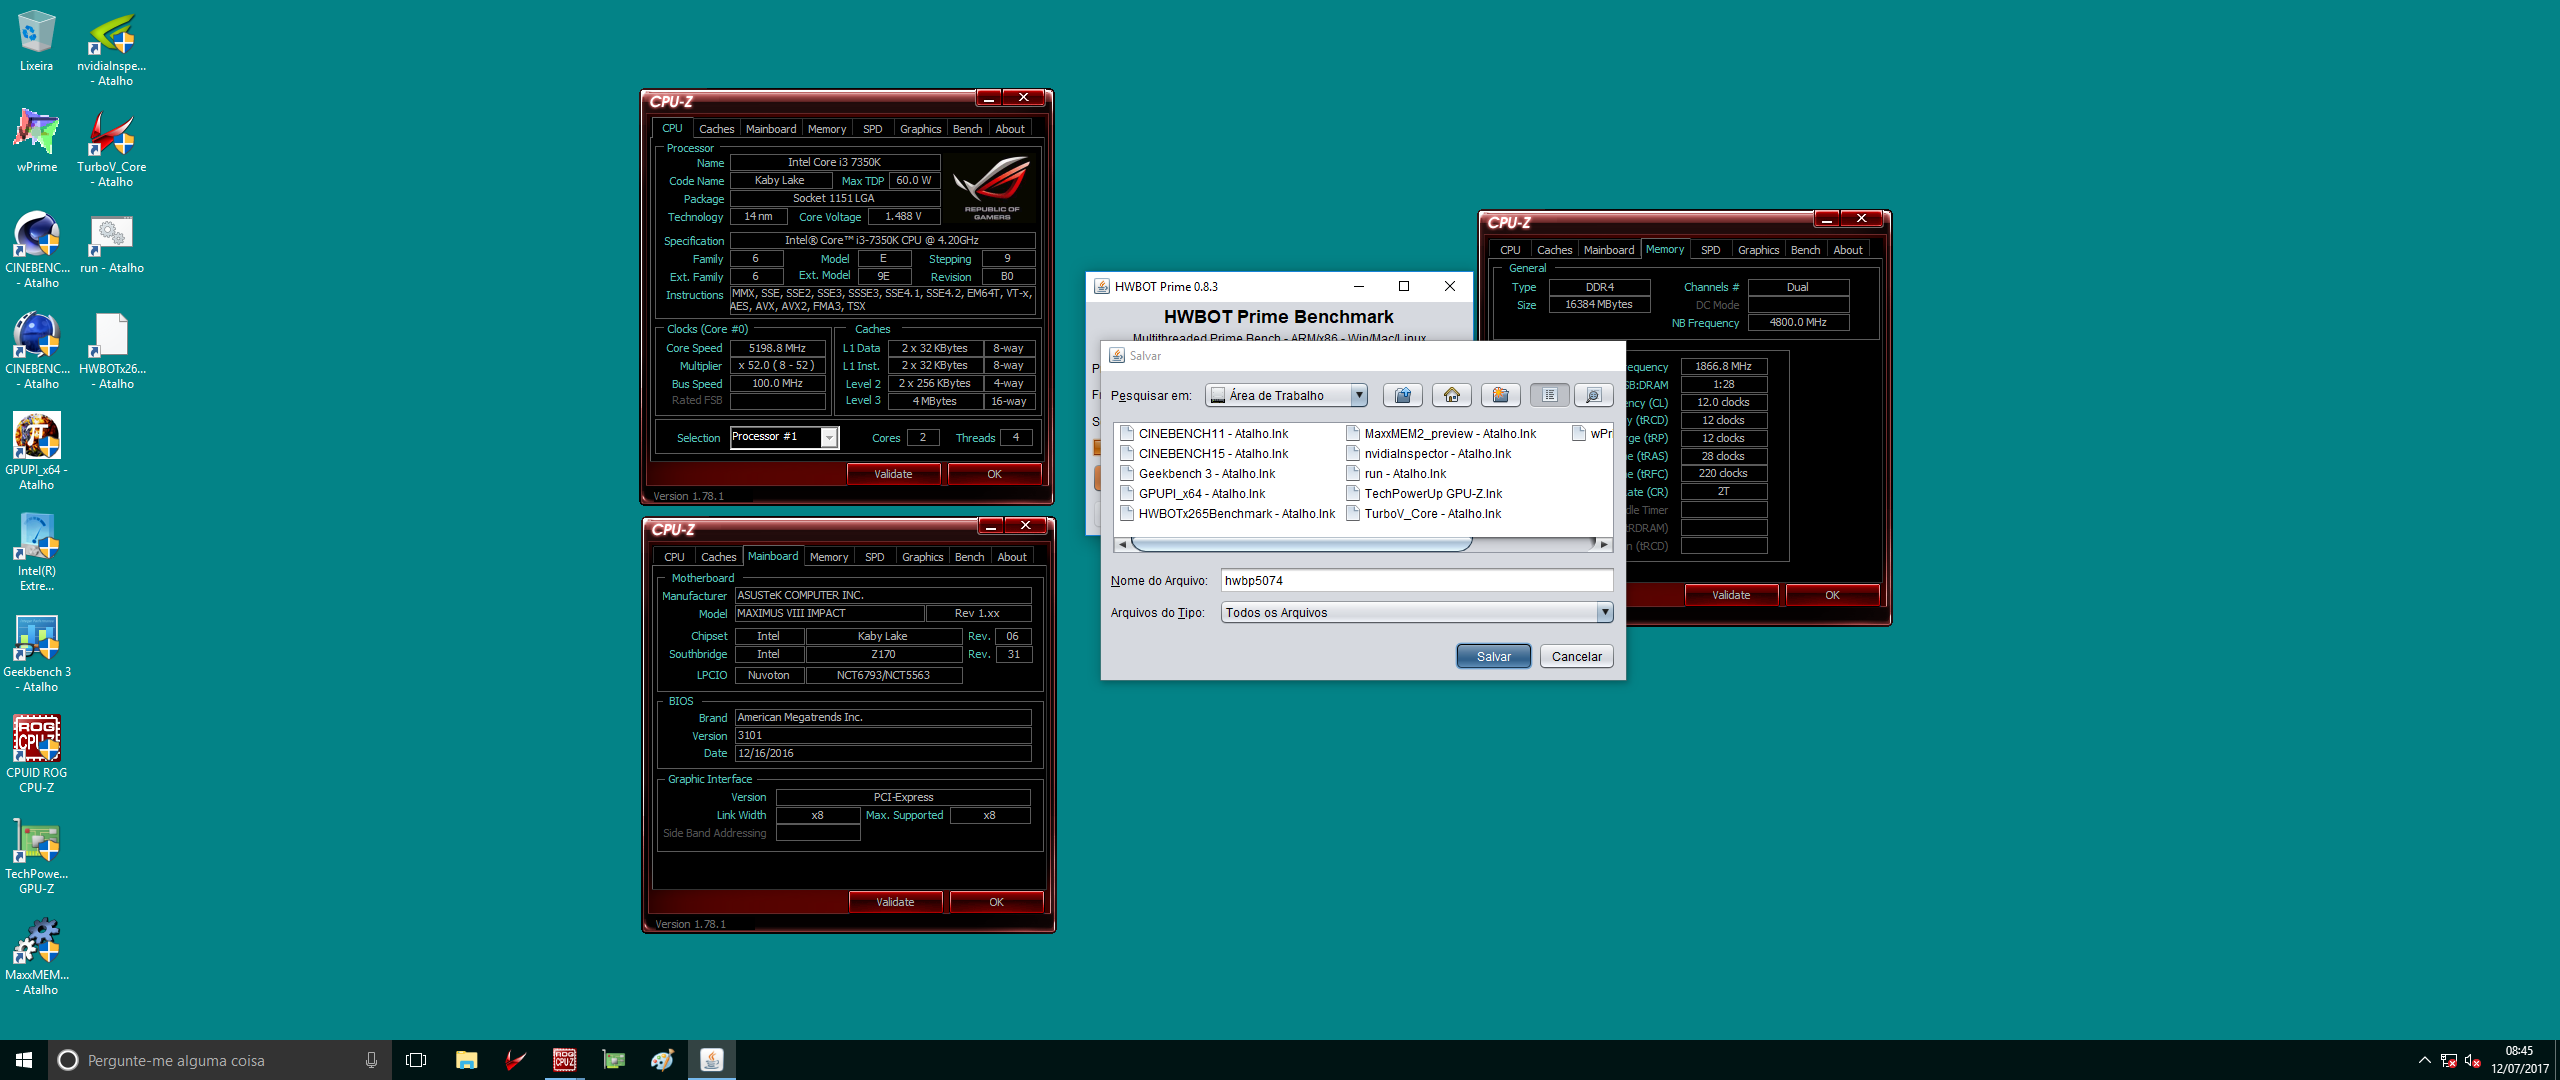Switch to Caches tab in top CPU-Z window

716,129
